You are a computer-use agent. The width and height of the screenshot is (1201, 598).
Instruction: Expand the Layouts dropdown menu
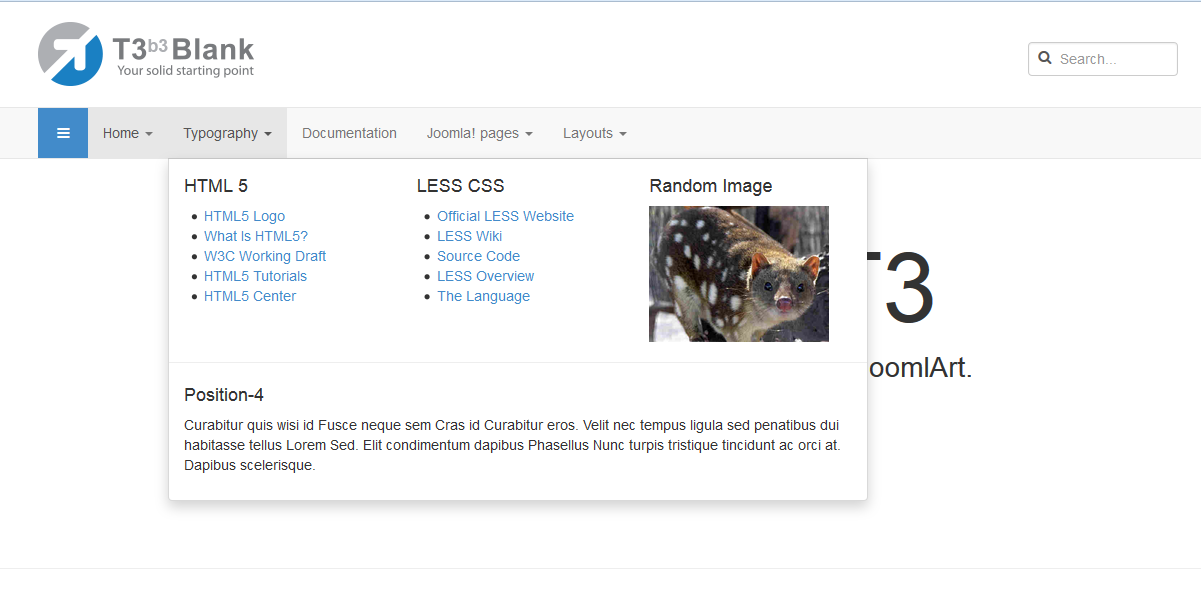[595, 133]
